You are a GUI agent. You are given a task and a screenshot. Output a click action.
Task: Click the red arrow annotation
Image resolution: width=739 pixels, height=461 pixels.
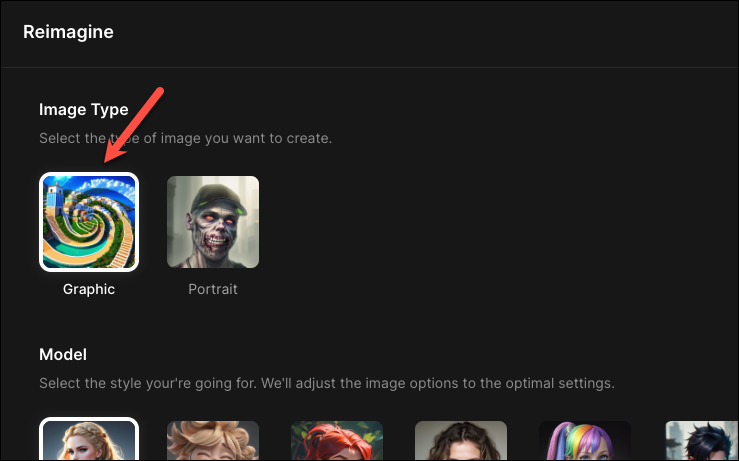tap(133, 125)
